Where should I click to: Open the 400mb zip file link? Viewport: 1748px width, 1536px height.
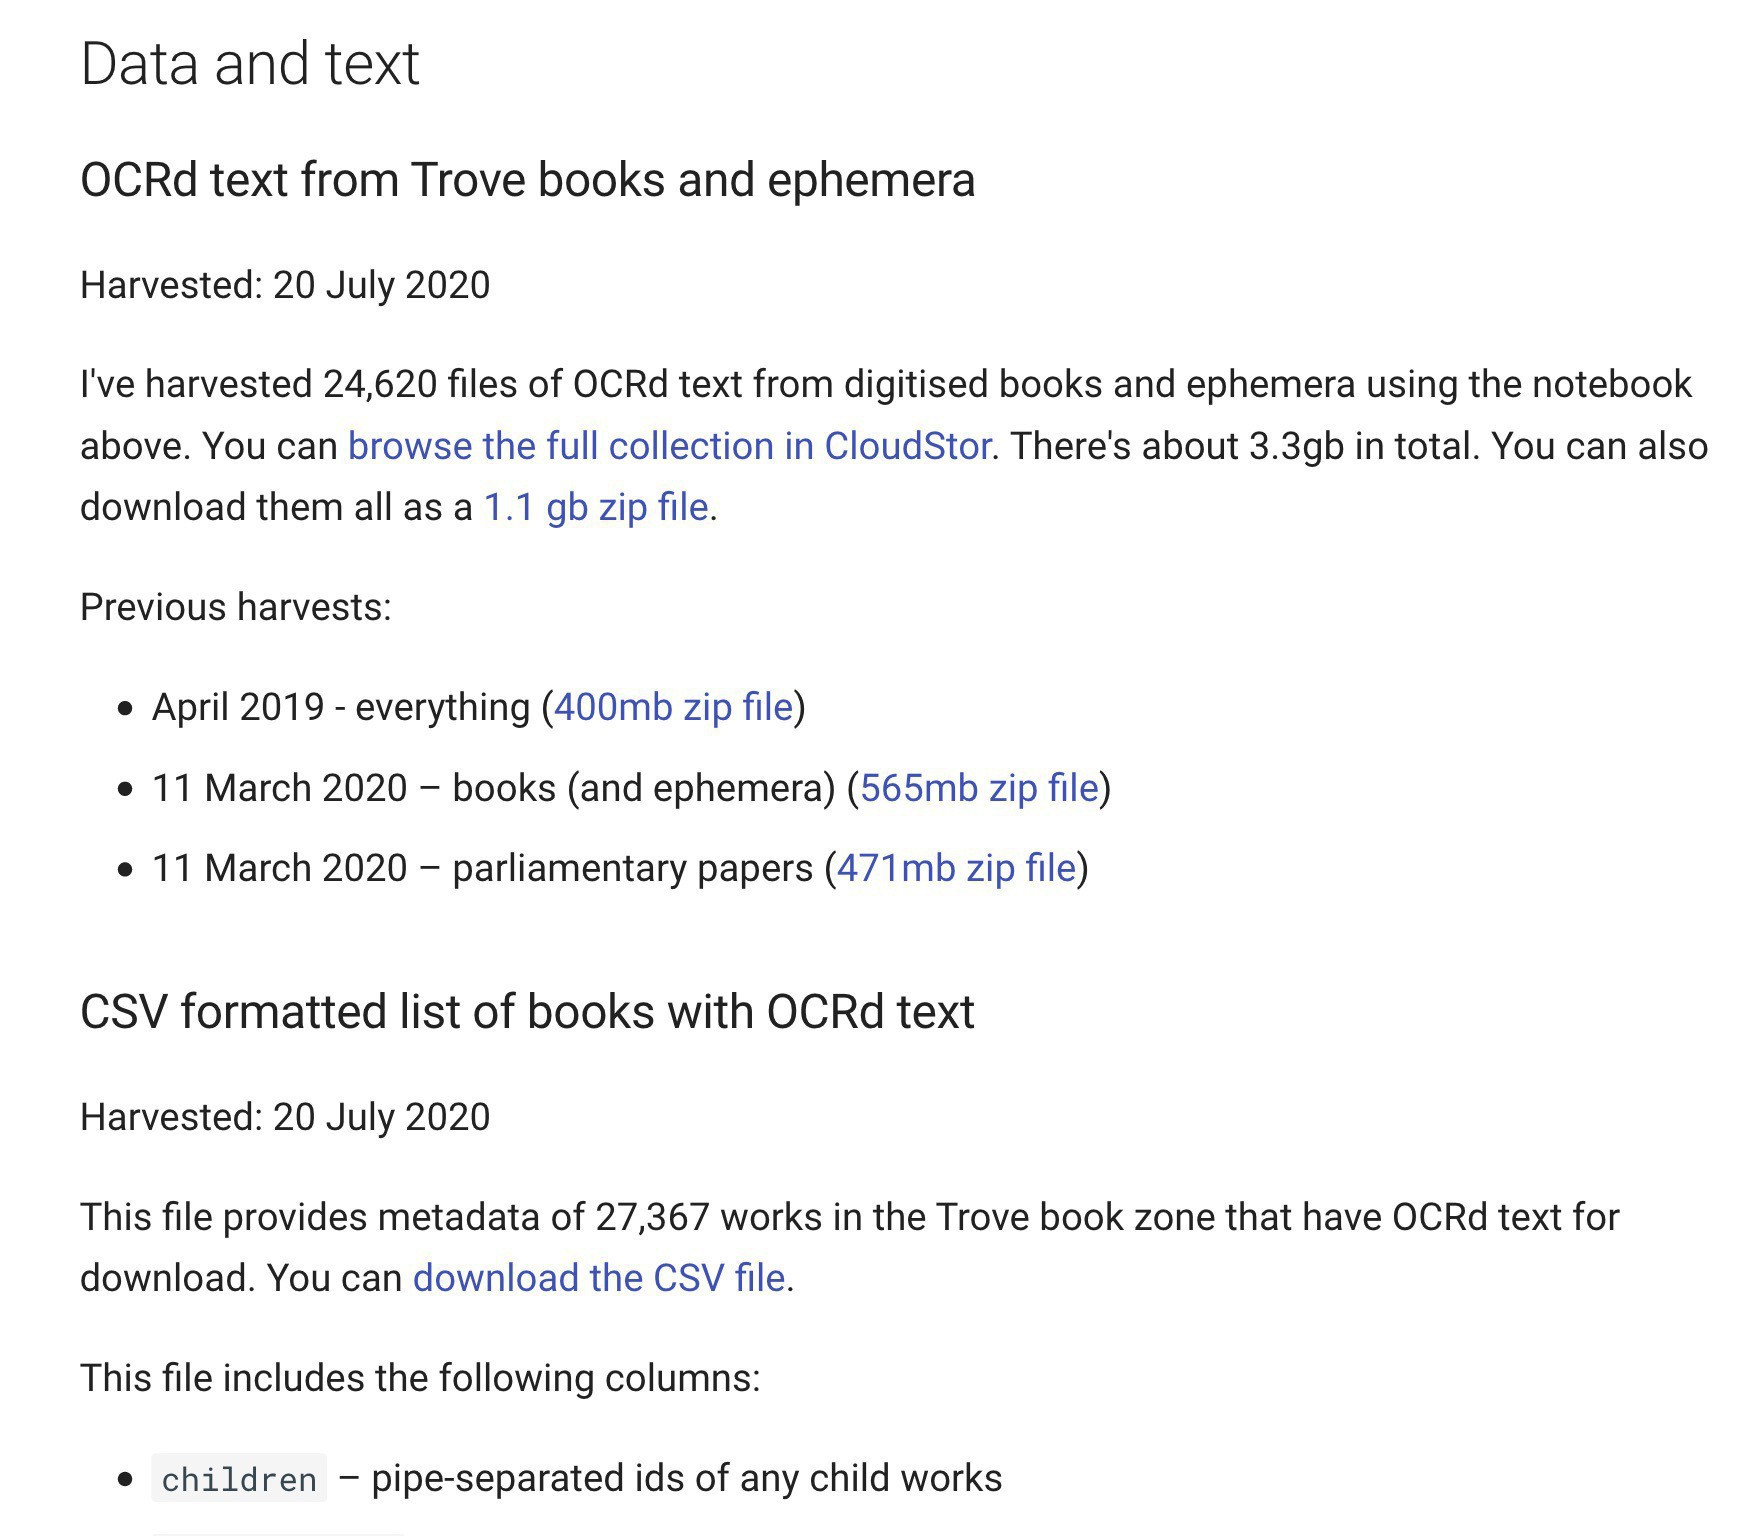pyautogui.click(x=673, y=707)
